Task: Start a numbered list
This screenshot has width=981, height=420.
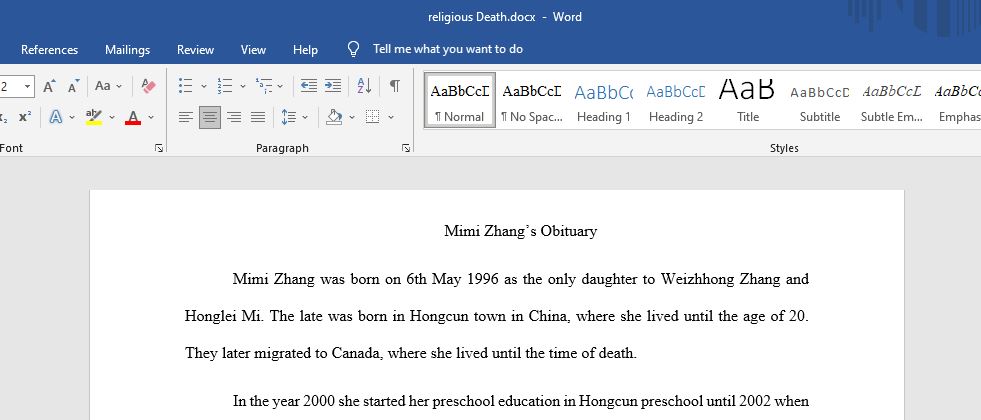Action: point(225,86)
